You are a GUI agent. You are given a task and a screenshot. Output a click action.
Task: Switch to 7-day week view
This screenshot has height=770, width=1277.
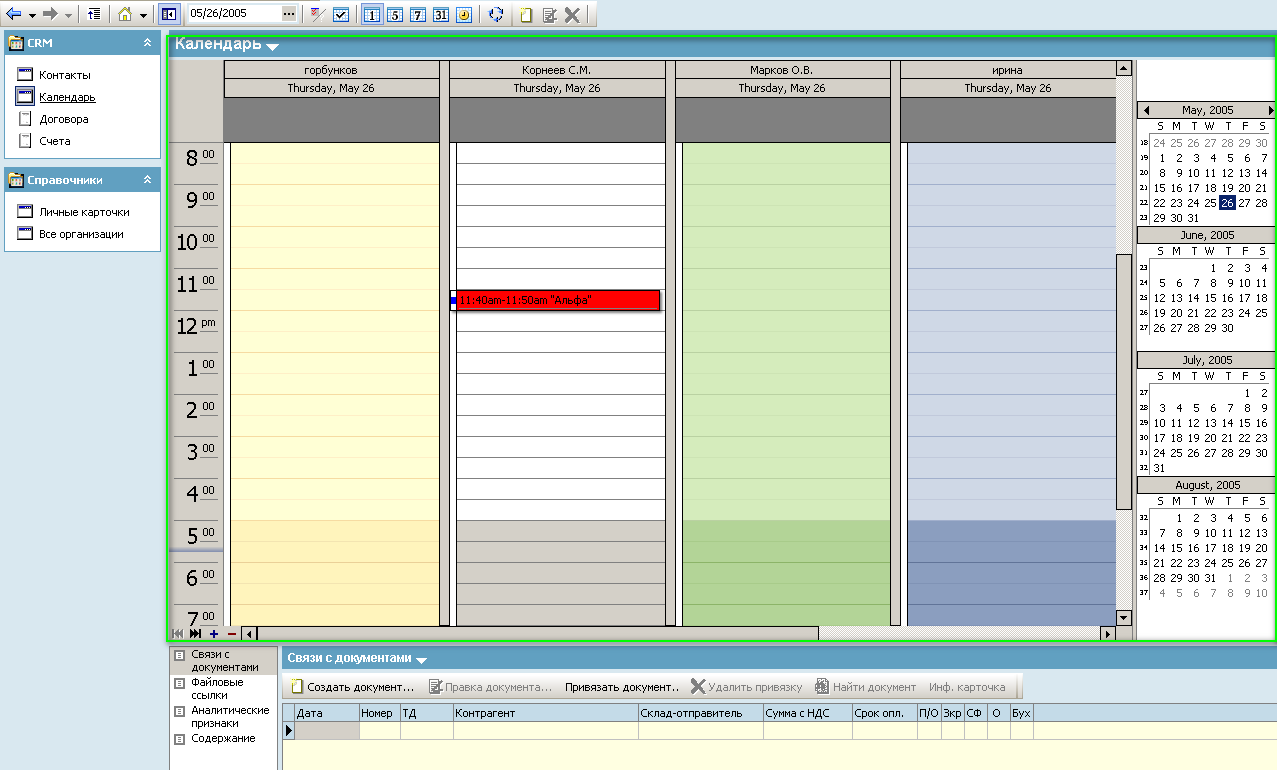click(x=417, y=14)
